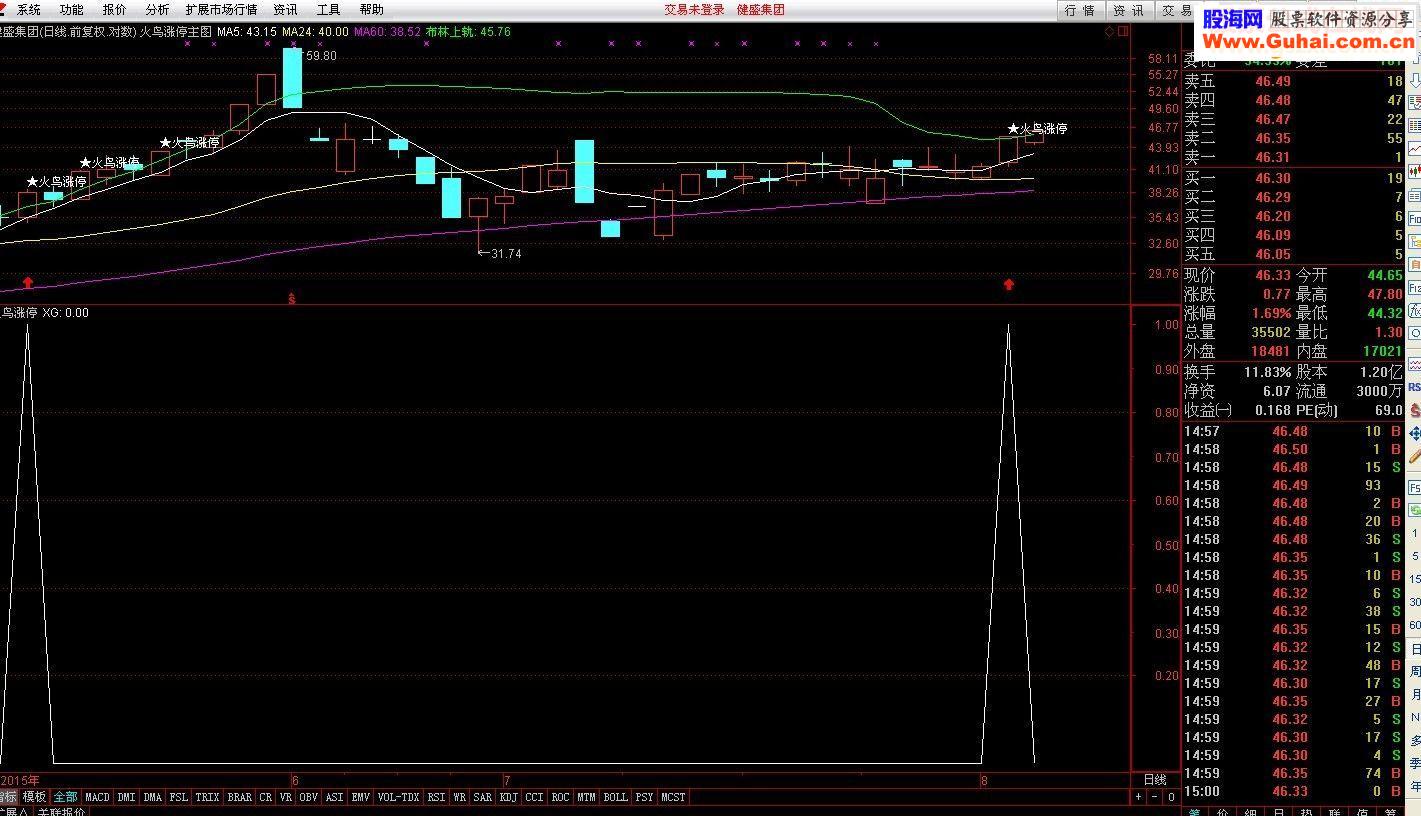Click the diamond icon at chart top-right corner
This screenshot has height=816, width=1421.
click(1109, 32)
